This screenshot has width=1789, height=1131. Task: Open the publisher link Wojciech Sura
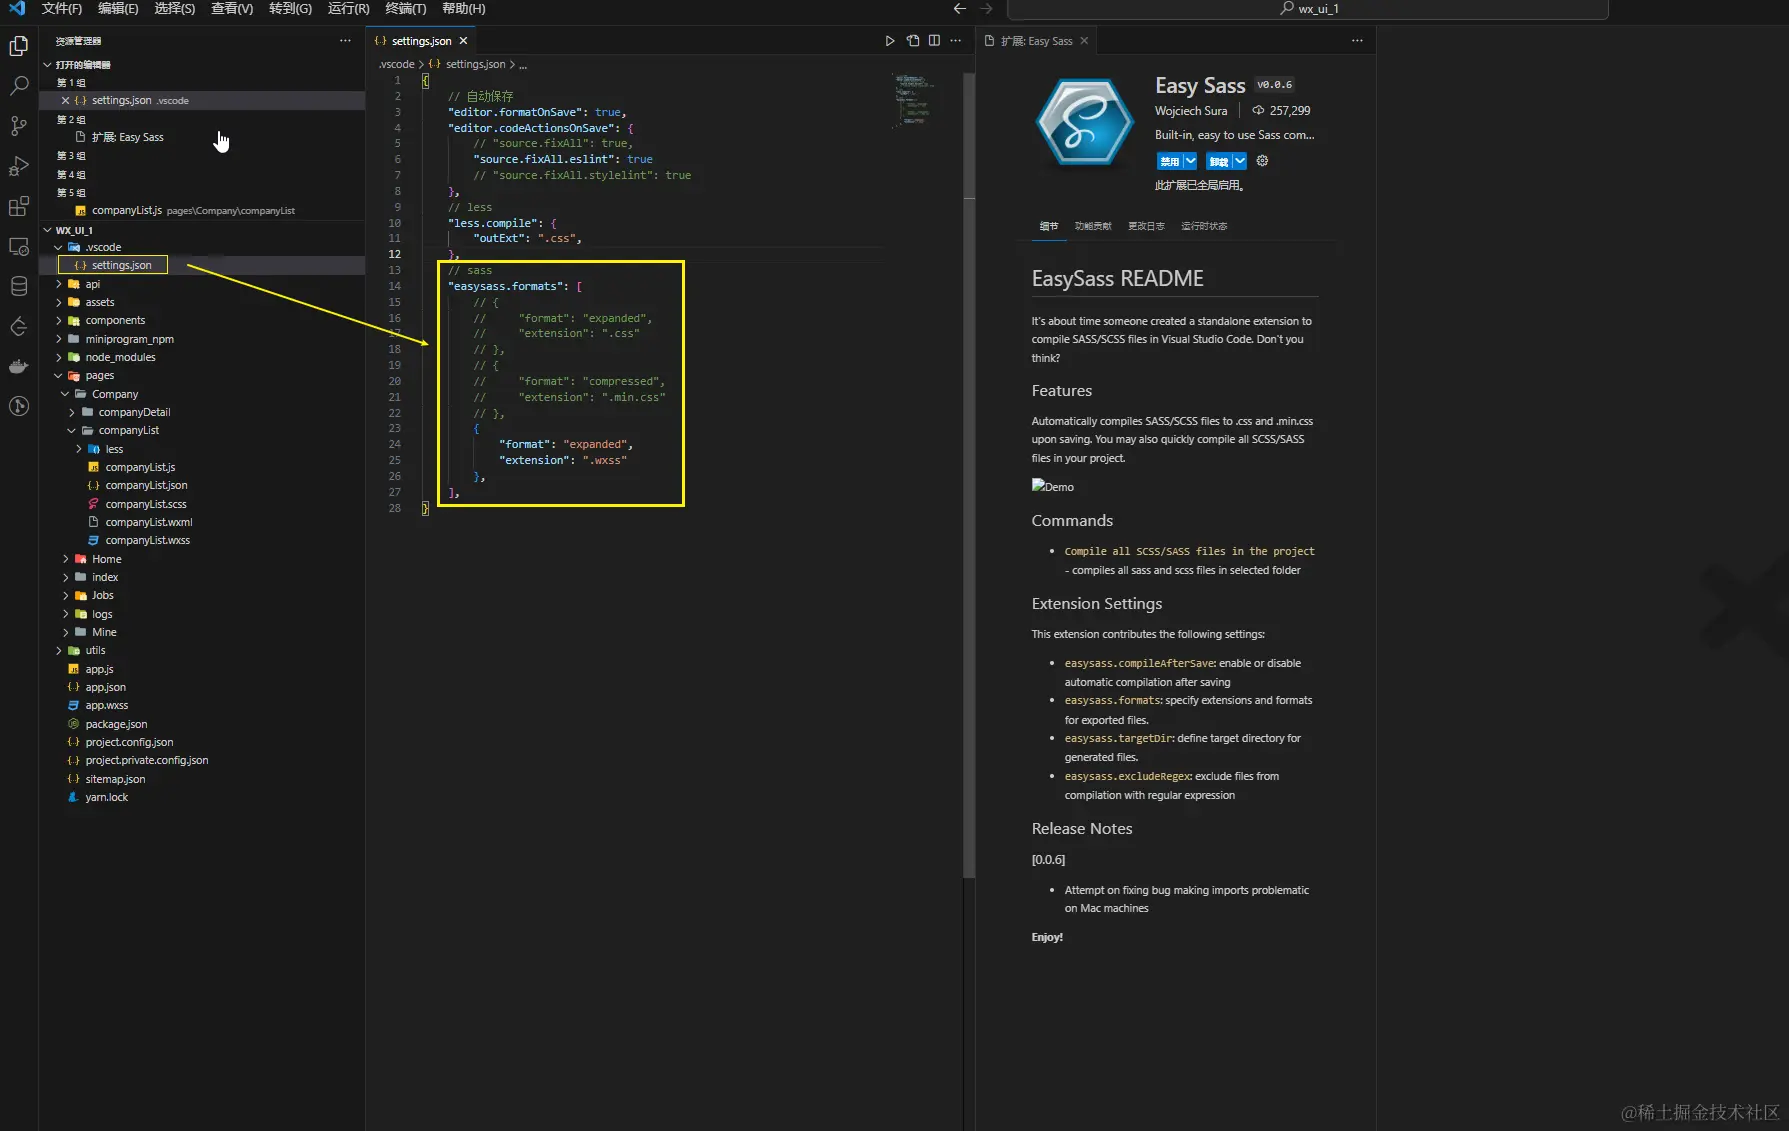click(x=1191, y=111)
